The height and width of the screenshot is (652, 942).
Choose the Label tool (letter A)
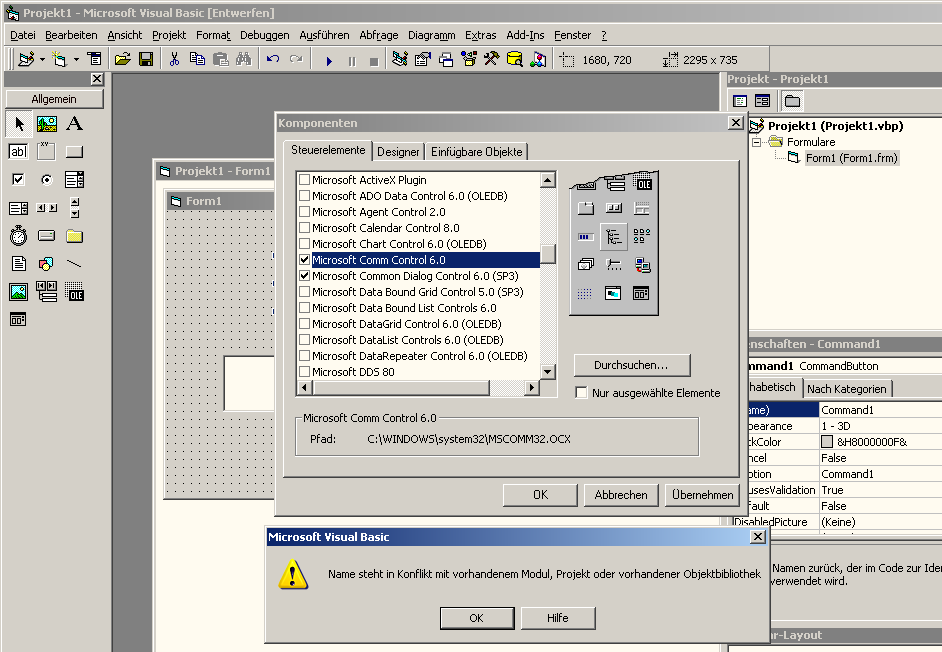pos(74,124)
